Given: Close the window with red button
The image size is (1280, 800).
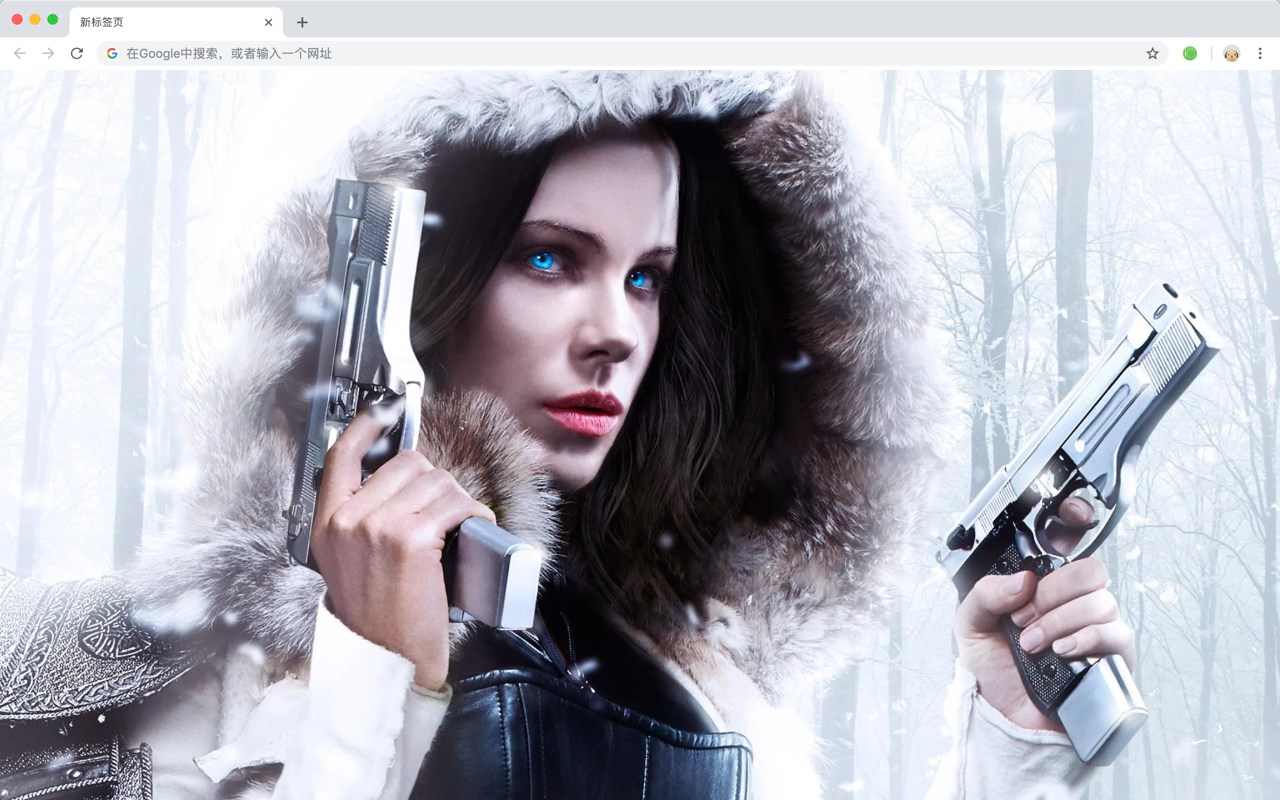Looking at the screenshot, I should (17, 20).
